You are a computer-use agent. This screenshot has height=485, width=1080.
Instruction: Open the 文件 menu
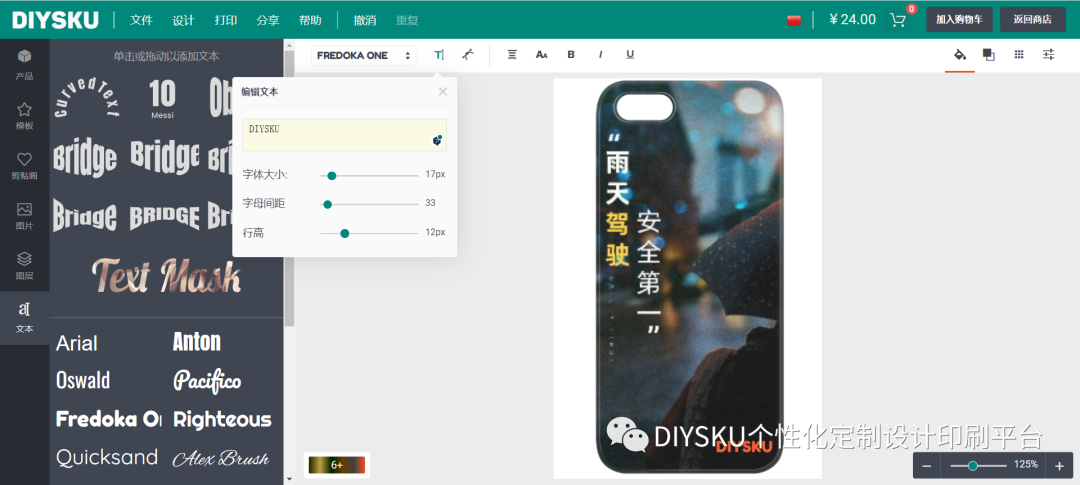tap(141, 20)
